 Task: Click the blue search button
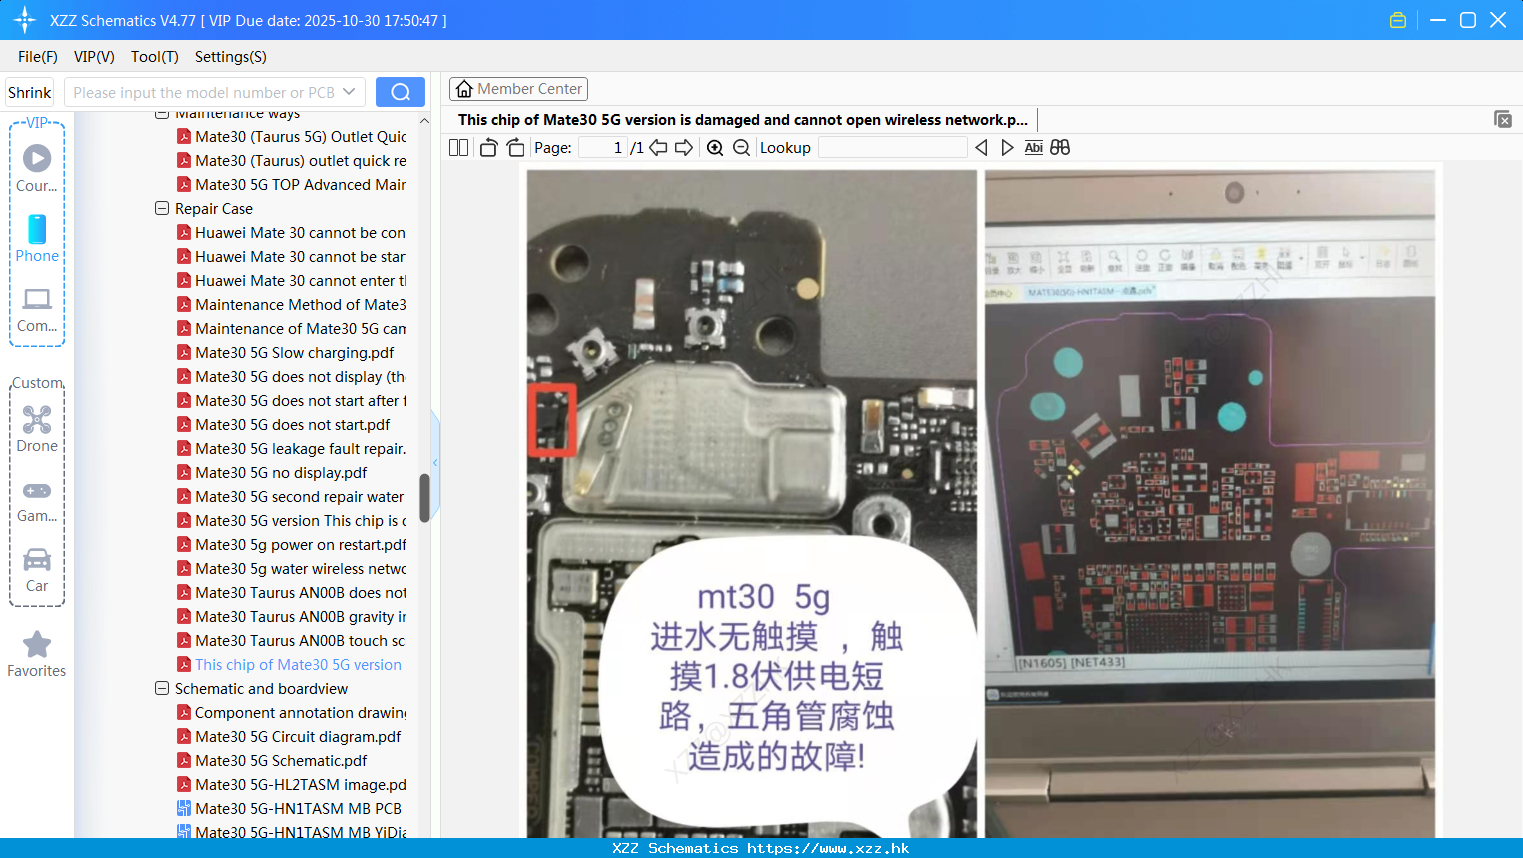400,92
